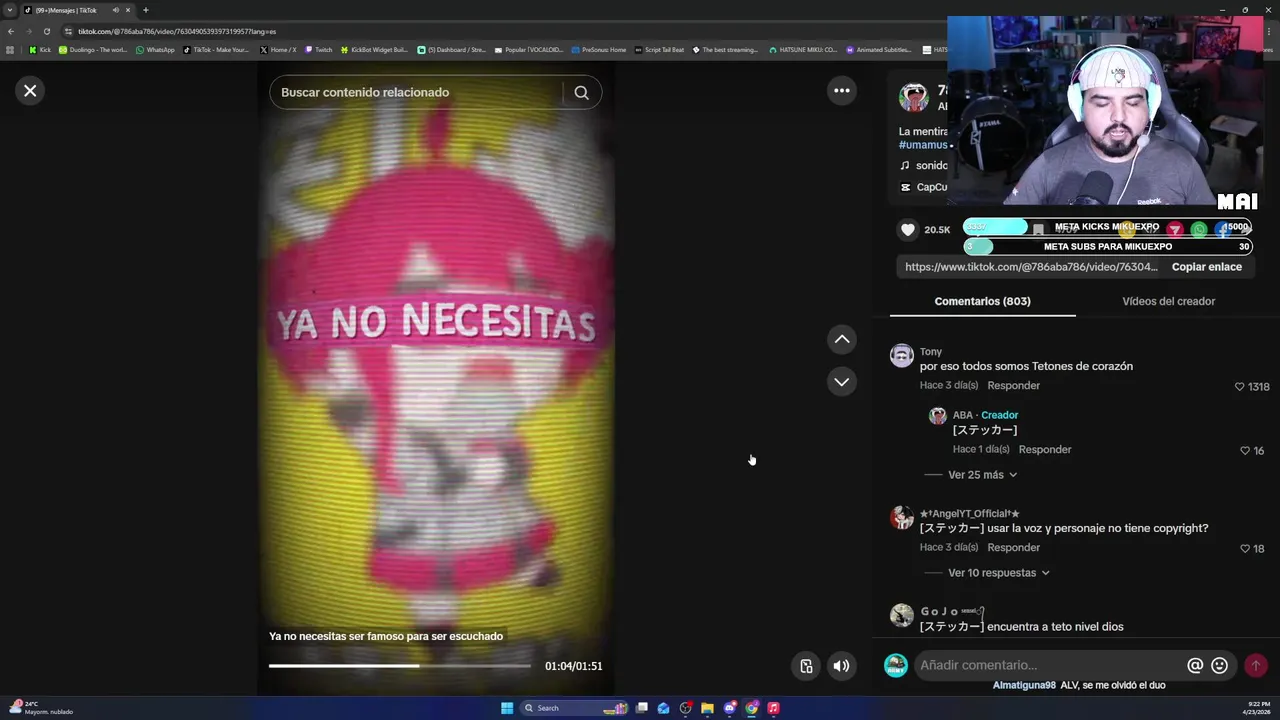Open the Duolingo bookmark

tap(93, 50)
